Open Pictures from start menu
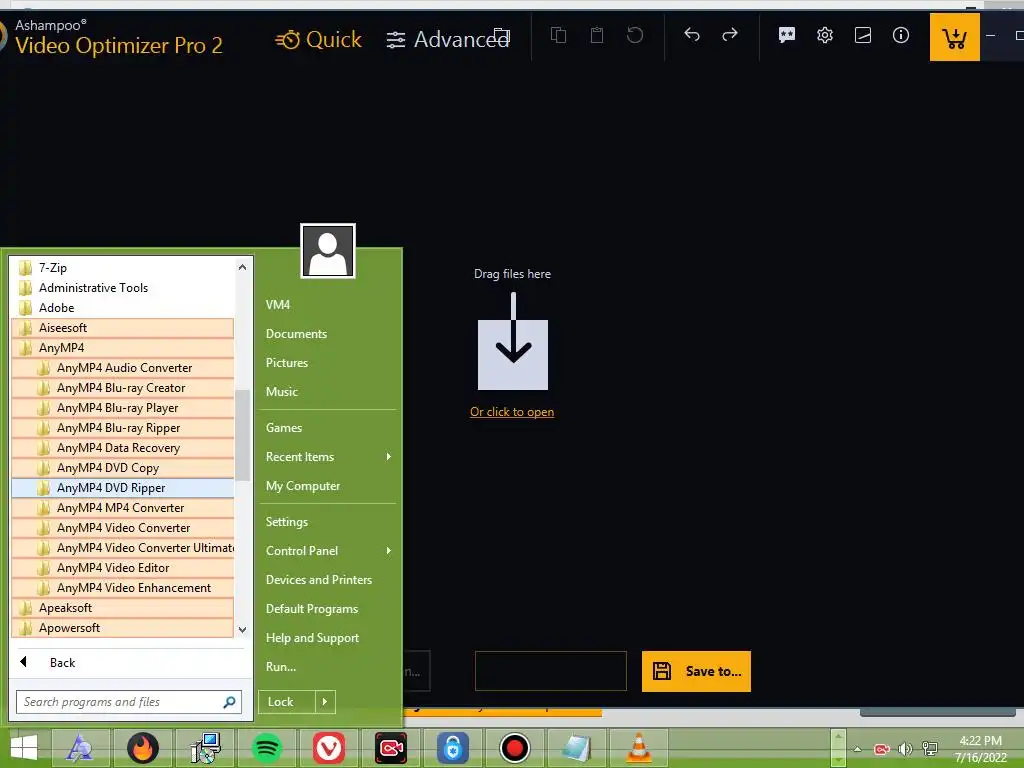The width and height of the screenshot is (1024, 768). tap(287, 363)
